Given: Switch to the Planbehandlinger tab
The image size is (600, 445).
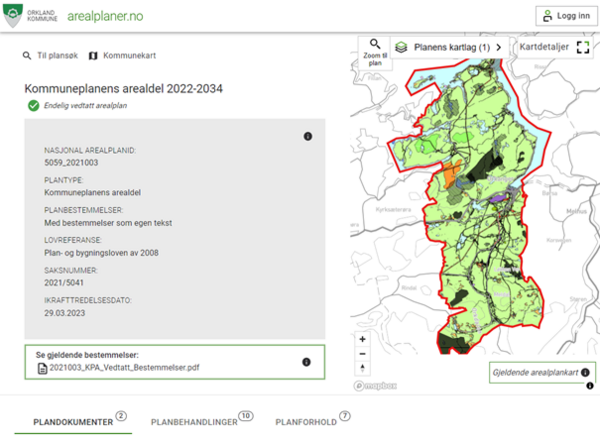Looking at the screenshot, I should (x=195, y=423).
